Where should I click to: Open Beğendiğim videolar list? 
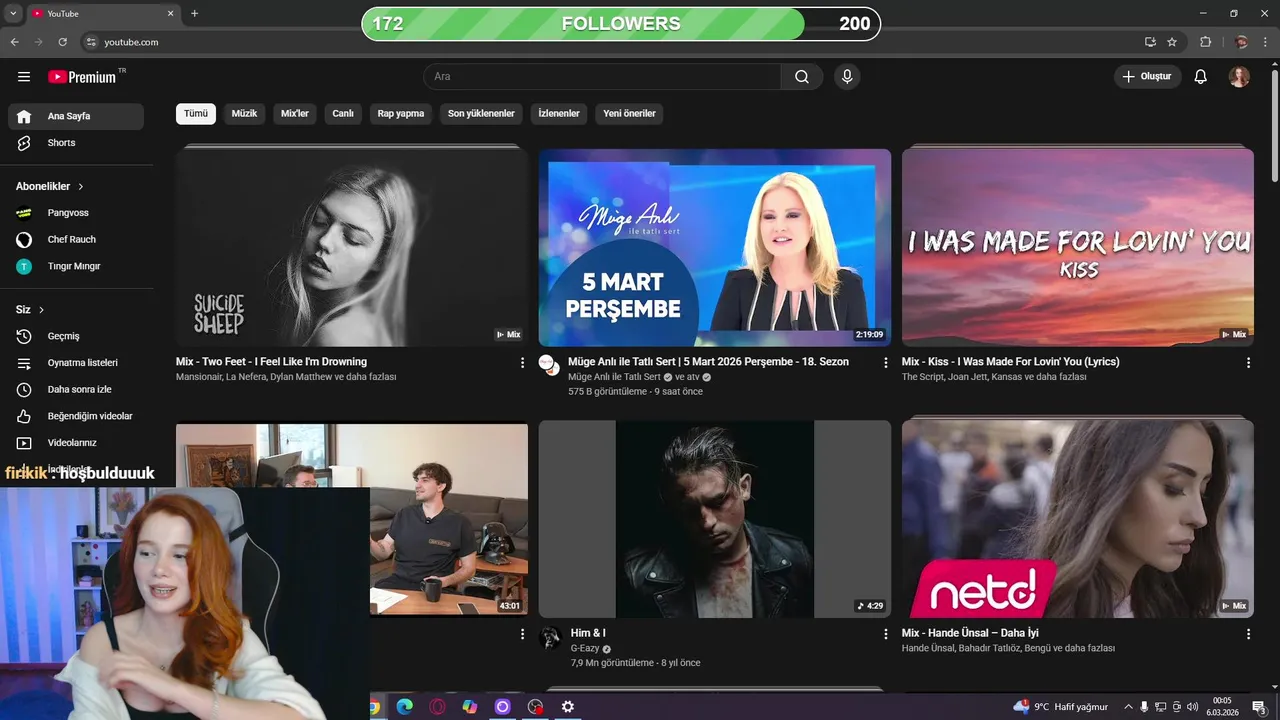coord(76,416)
